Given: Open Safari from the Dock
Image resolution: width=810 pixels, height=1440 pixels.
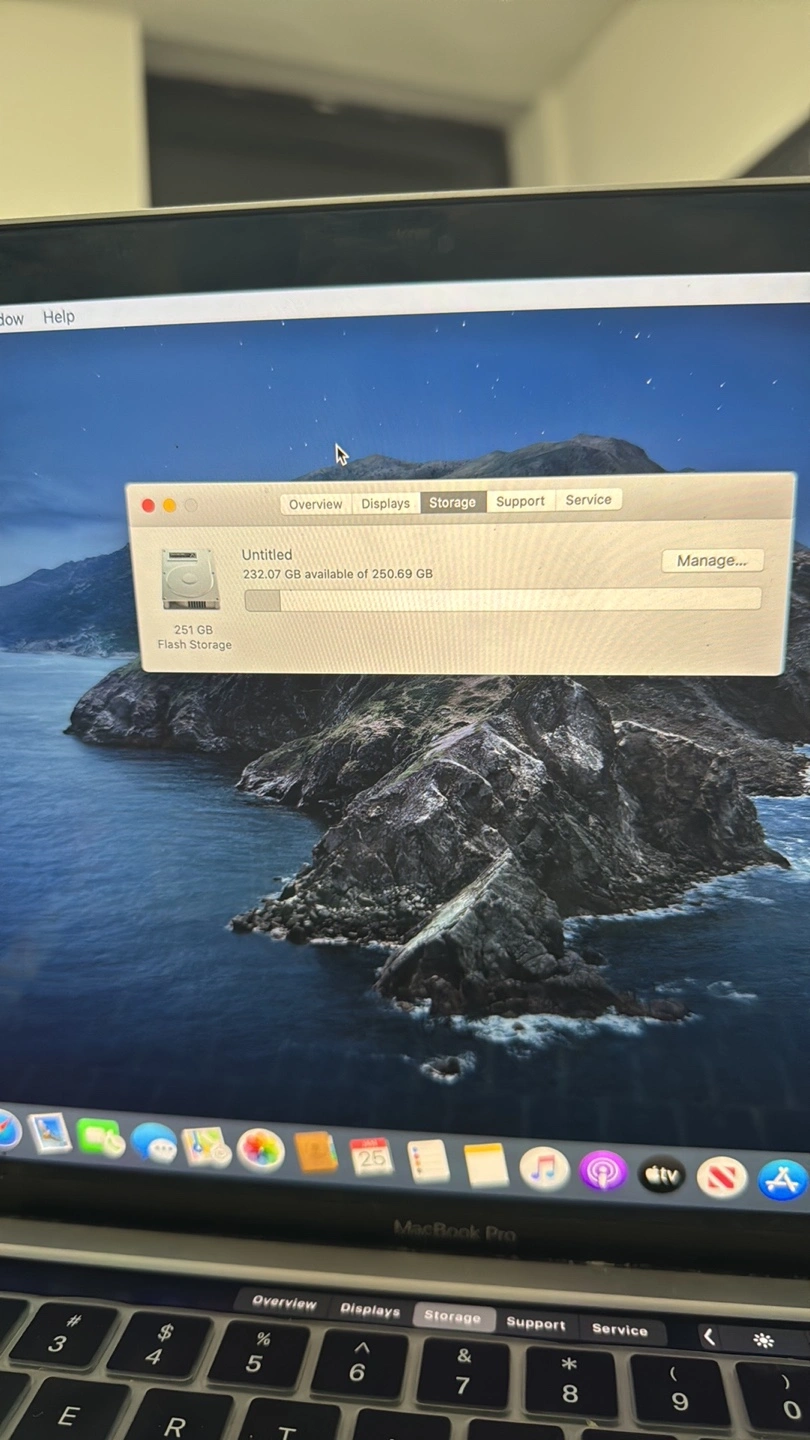Looking at the screenshot, I should [6, 1130].
